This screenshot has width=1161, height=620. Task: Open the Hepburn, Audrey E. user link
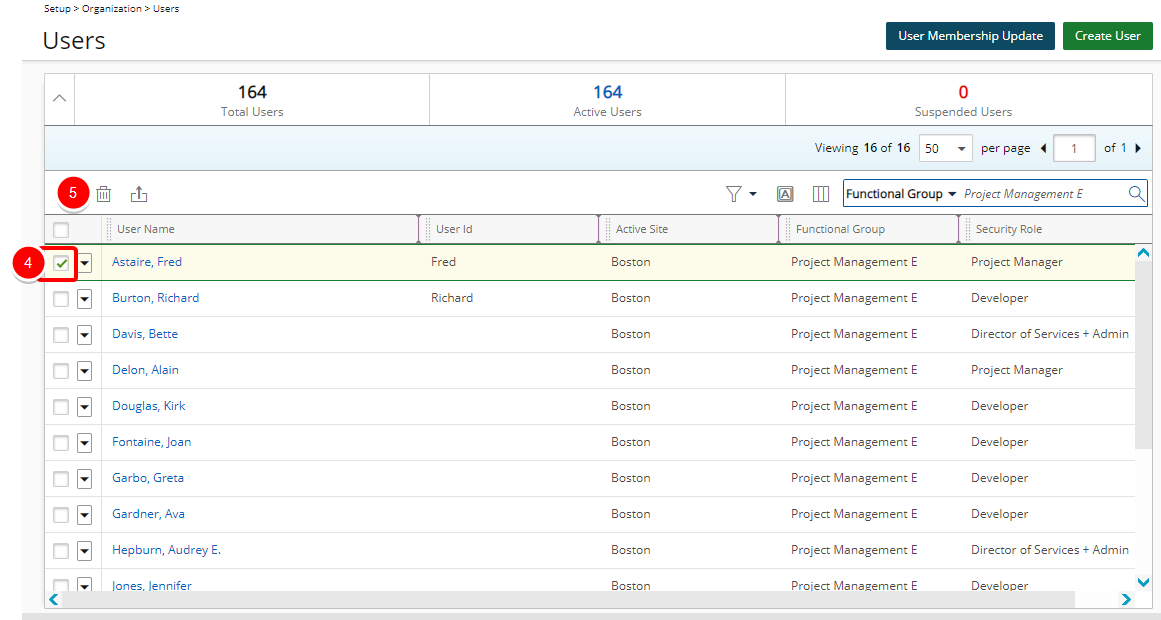167,550
